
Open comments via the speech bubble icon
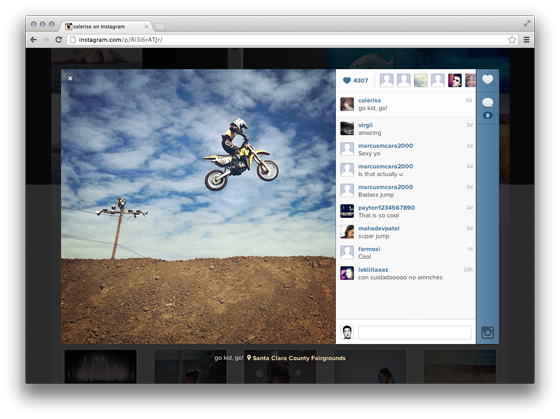[488, 103]
